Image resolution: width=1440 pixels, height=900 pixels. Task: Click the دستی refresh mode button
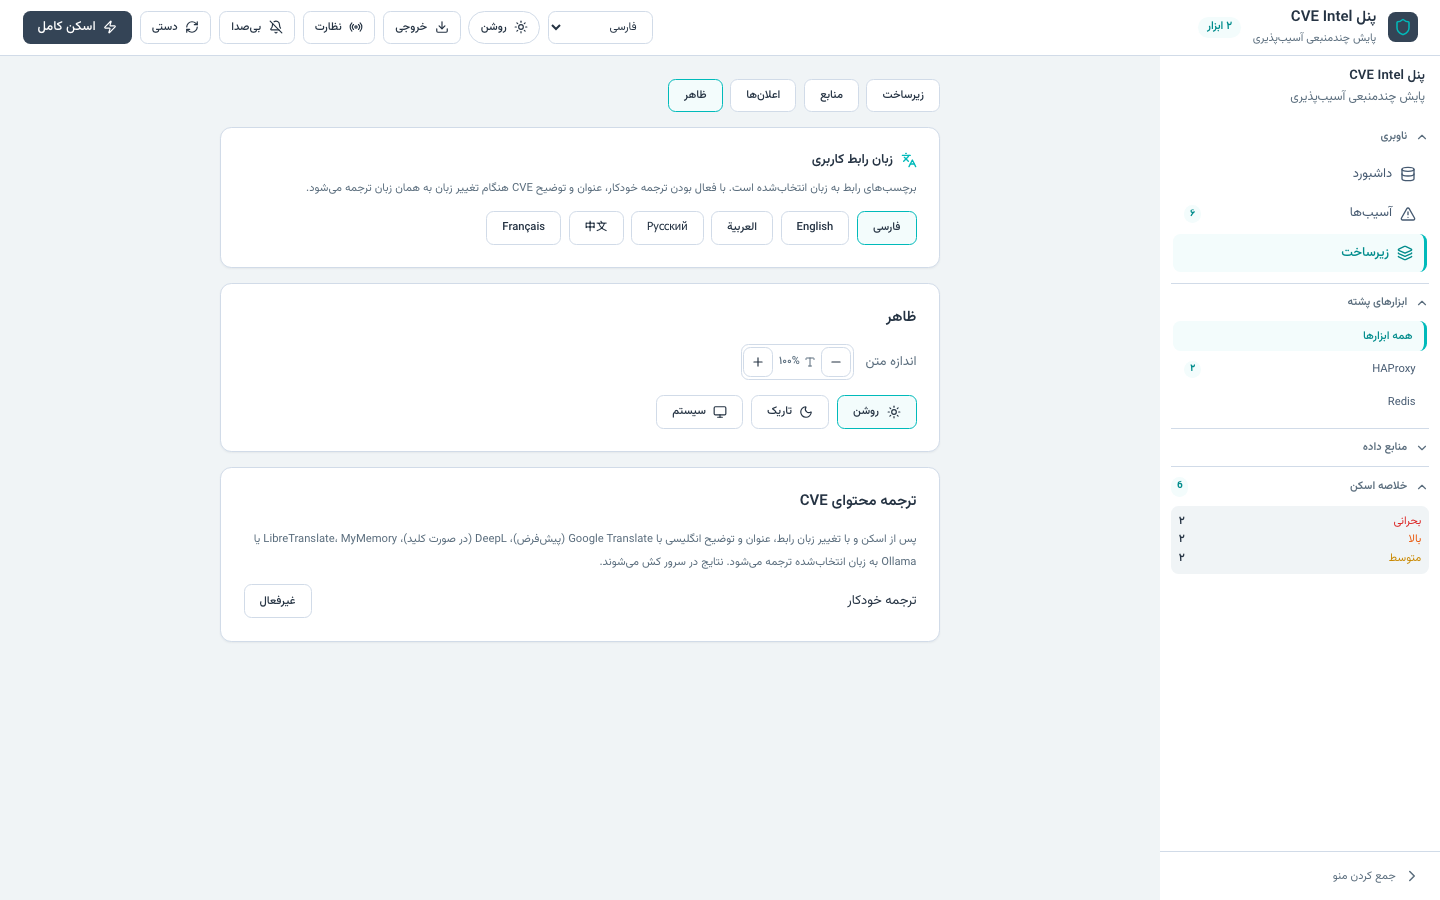pos(176,27)
